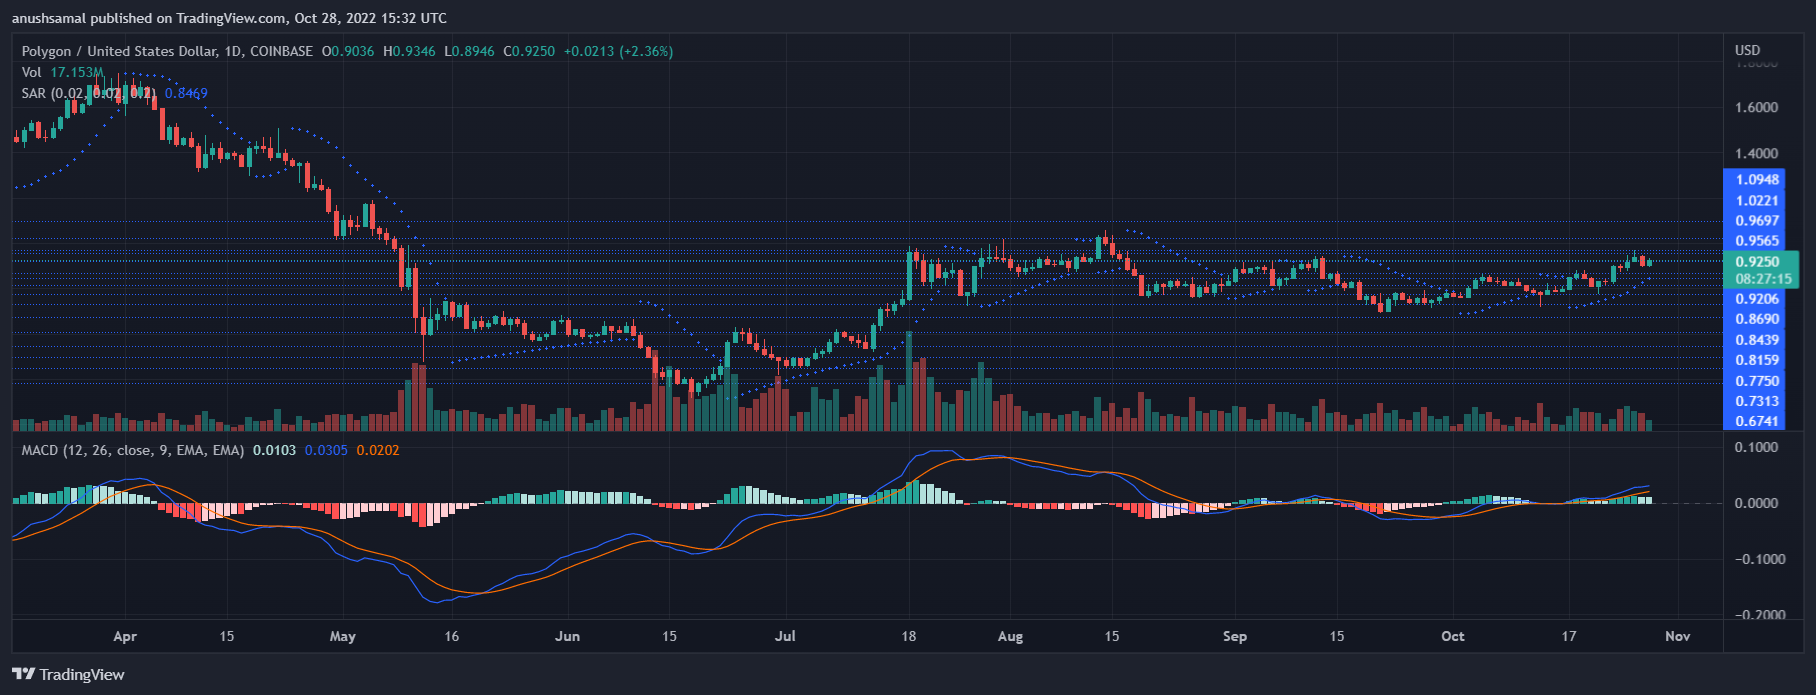
Task: Click the 1.0948 blue price level label
Action: 1757,180
